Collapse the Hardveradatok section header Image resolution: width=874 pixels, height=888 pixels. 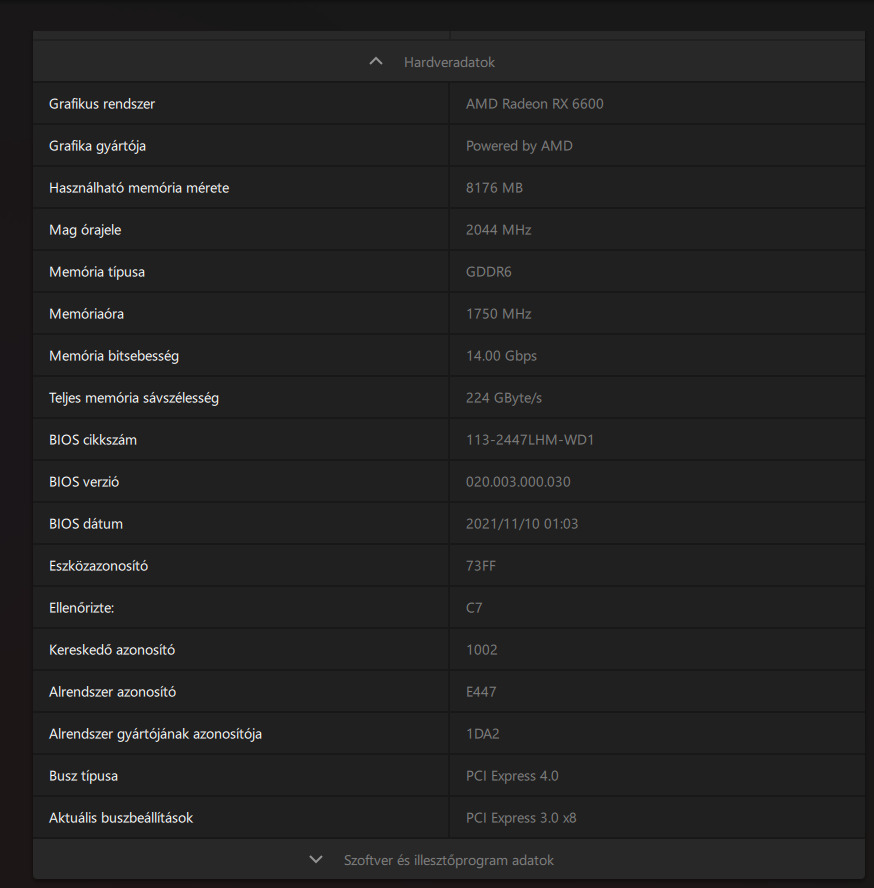pyautogui.click(x=449, y=62)
